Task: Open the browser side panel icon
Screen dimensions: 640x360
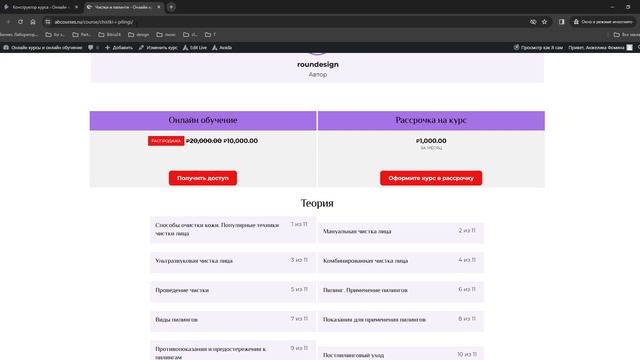Action: tap(562, 22)
